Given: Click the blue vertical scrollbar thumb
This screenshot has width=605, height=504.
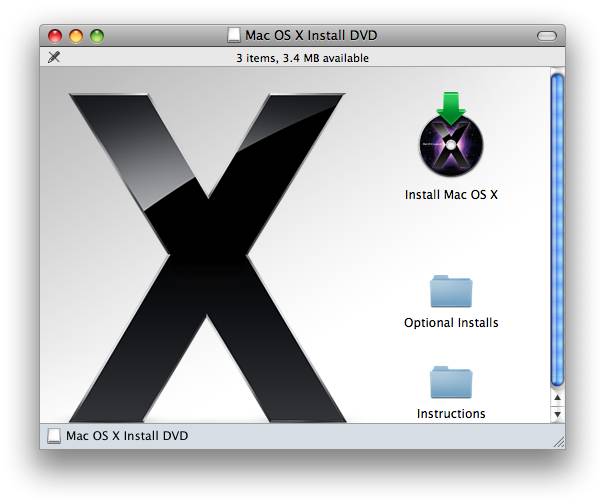Looking at the screenshot, I should point(557,230).
